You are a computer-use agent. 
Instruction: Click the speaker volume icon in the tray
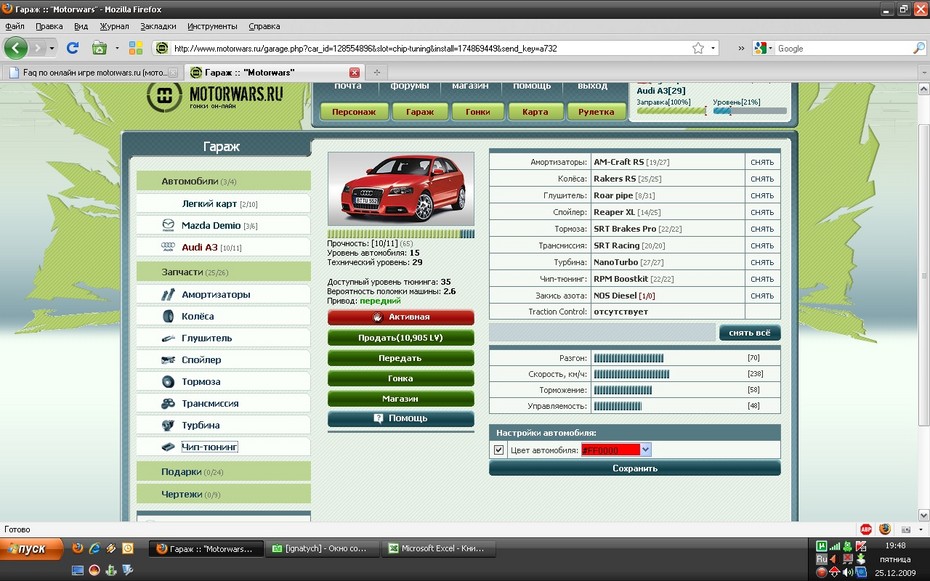click(848, 572)
